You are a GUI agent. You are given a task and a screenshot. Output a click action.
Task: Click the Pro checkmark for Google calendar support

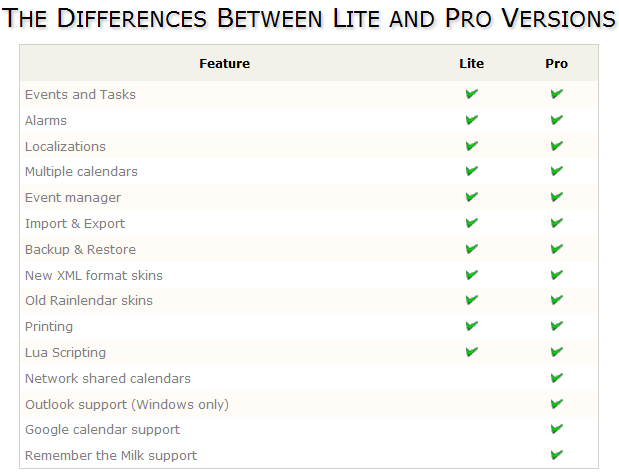point(557,429)
